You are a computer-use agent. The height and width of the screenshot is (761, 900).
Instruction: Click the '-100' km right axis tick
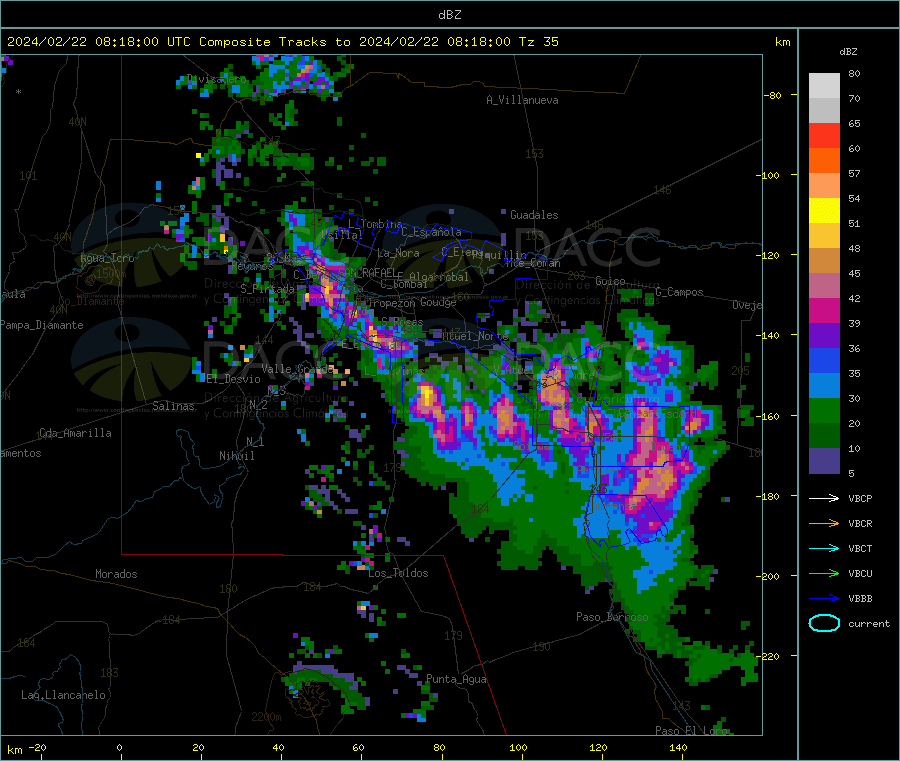[x=769, y=175]
